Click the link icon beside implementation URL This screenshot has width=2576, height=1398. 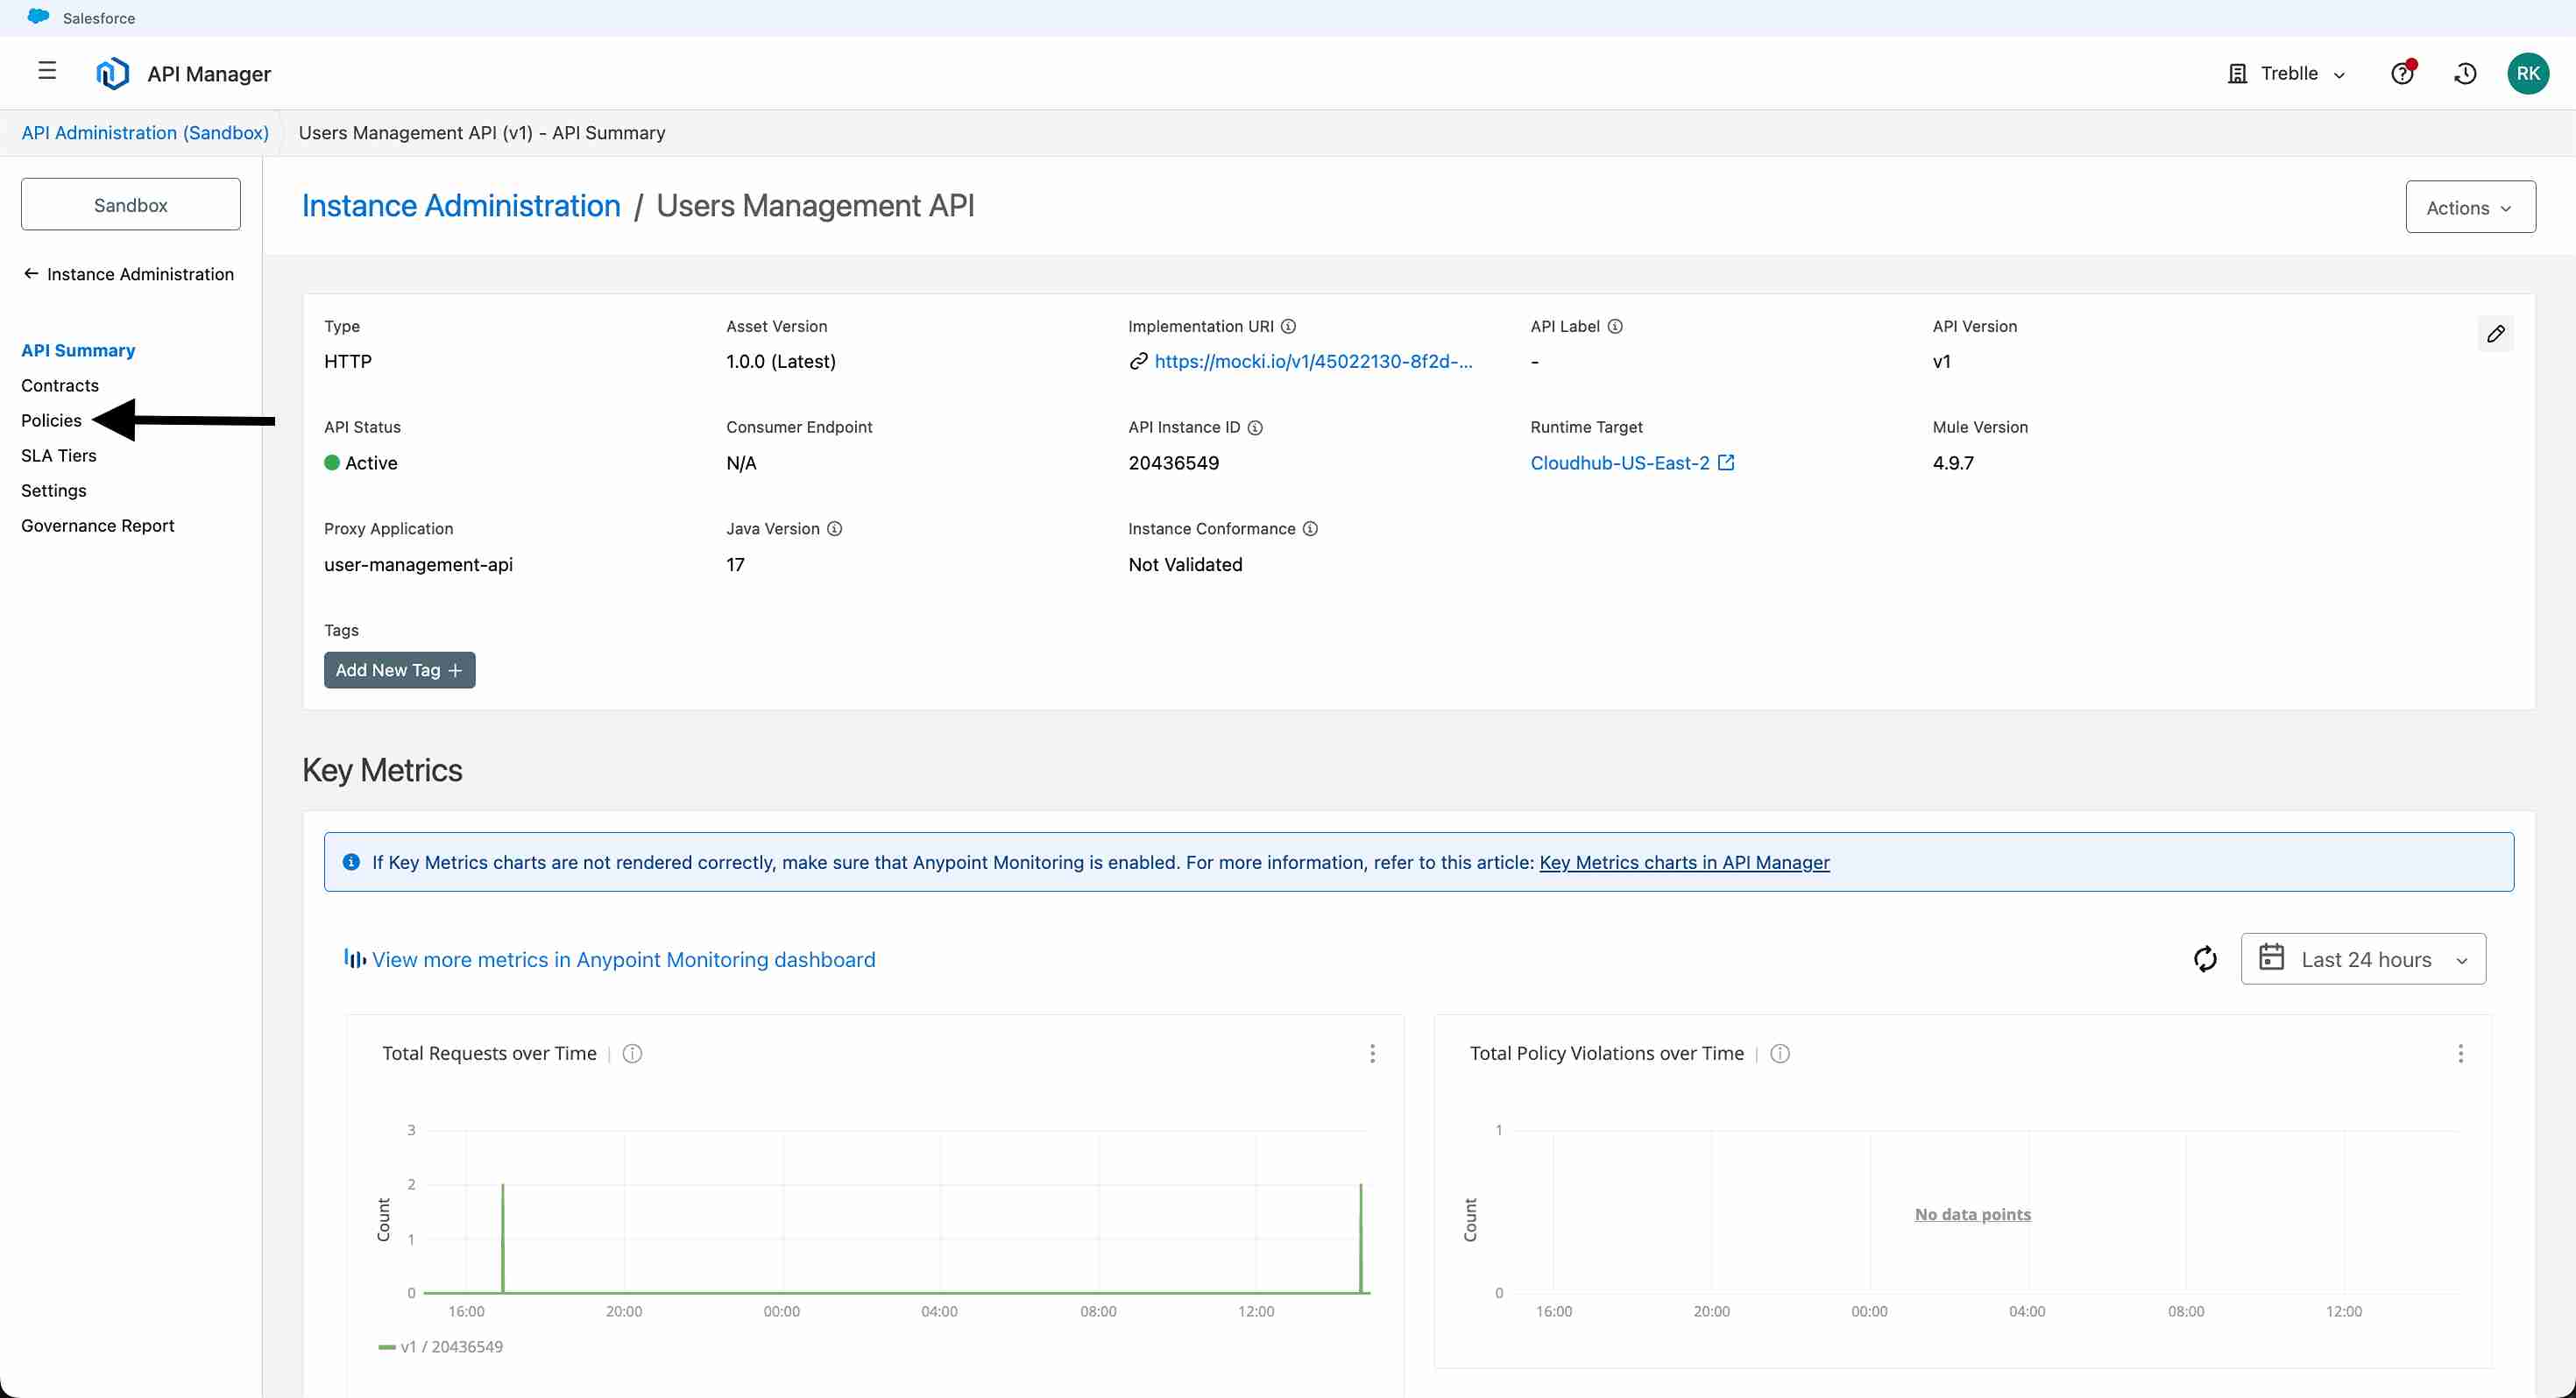tap(1138, 361)
